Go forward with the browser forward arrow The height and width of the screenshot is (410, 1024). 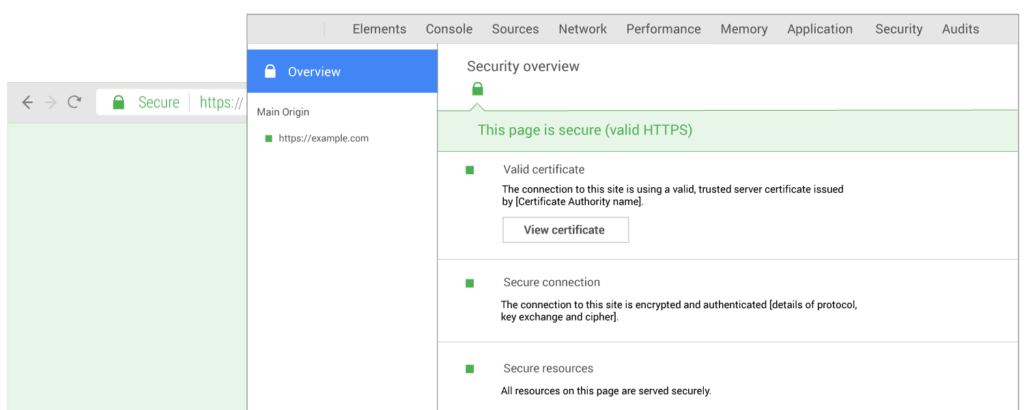point(51,102)
